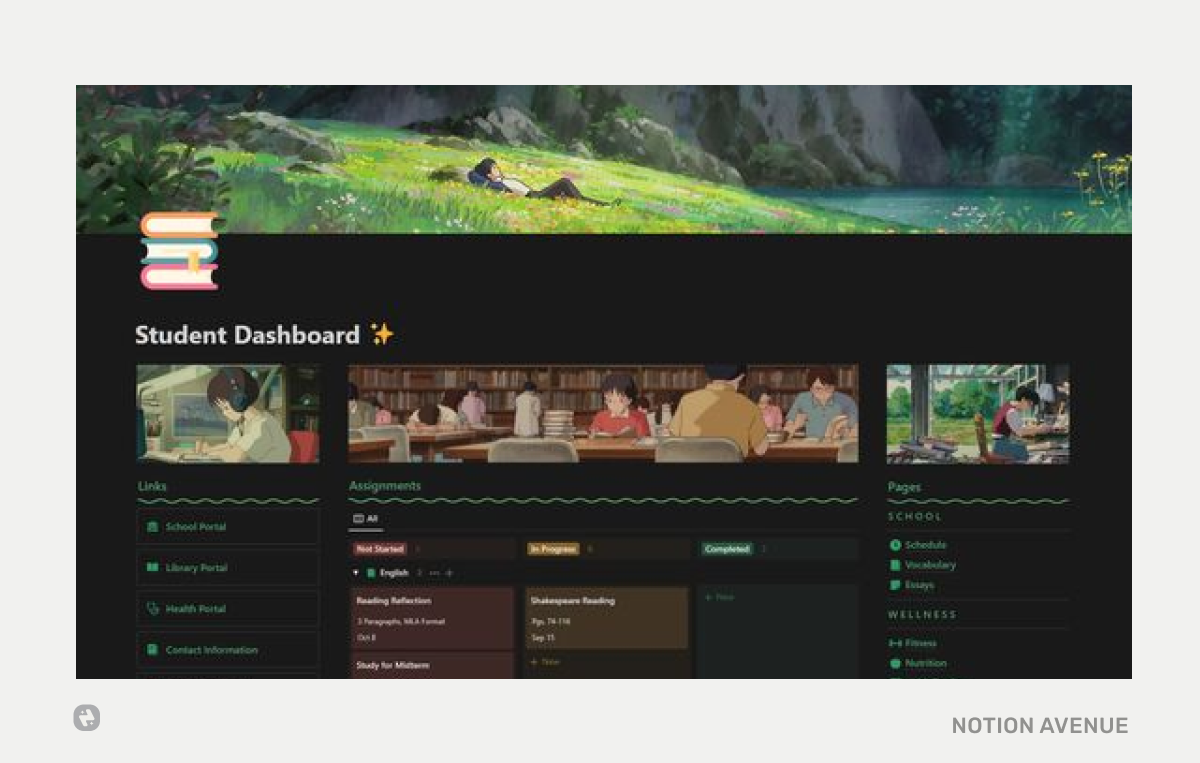This screenshot has width=1200, height=763.
Task: Click the Schedule clock icon
Action: coord(895,545)
